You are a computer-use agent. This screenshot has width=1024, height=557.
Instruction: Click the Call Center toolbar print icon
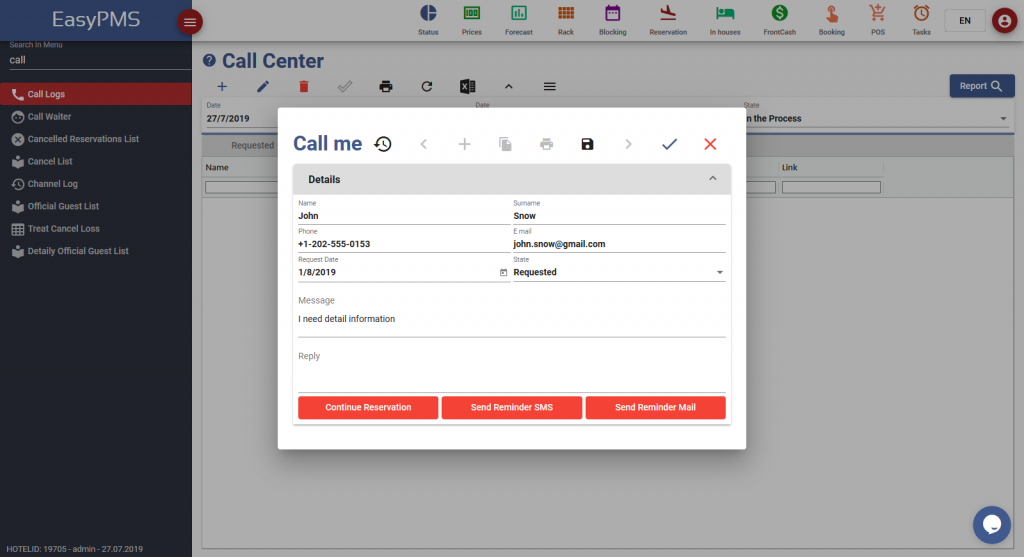coord(386,86)
